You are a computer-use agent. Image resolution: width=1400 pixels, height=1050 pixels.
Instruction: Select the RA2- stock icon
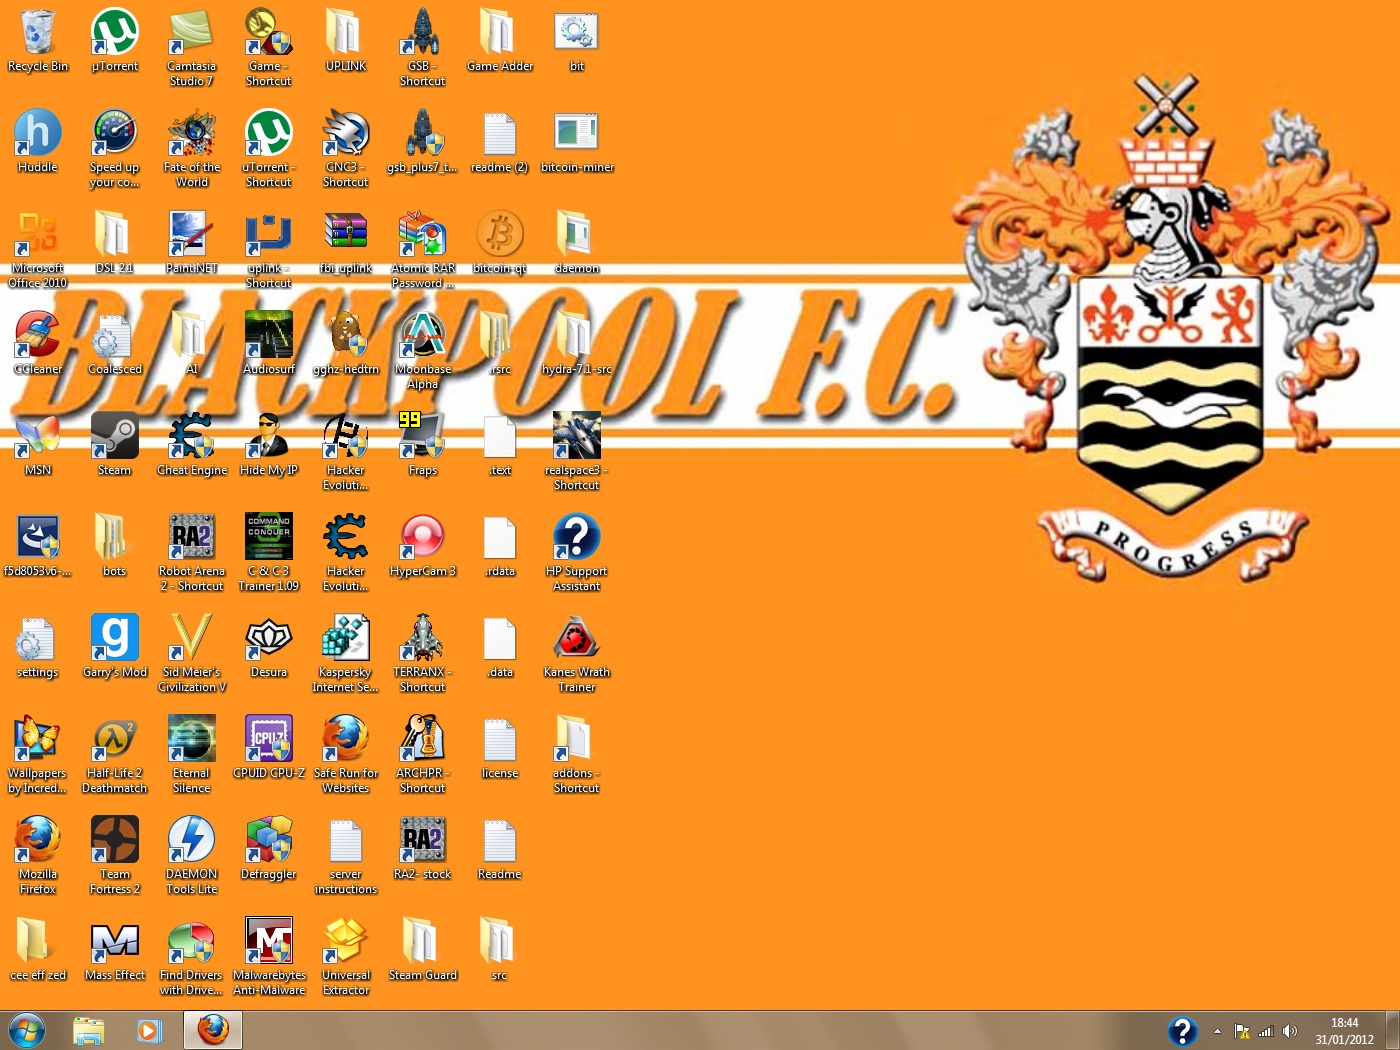click(x=423, y=849)
